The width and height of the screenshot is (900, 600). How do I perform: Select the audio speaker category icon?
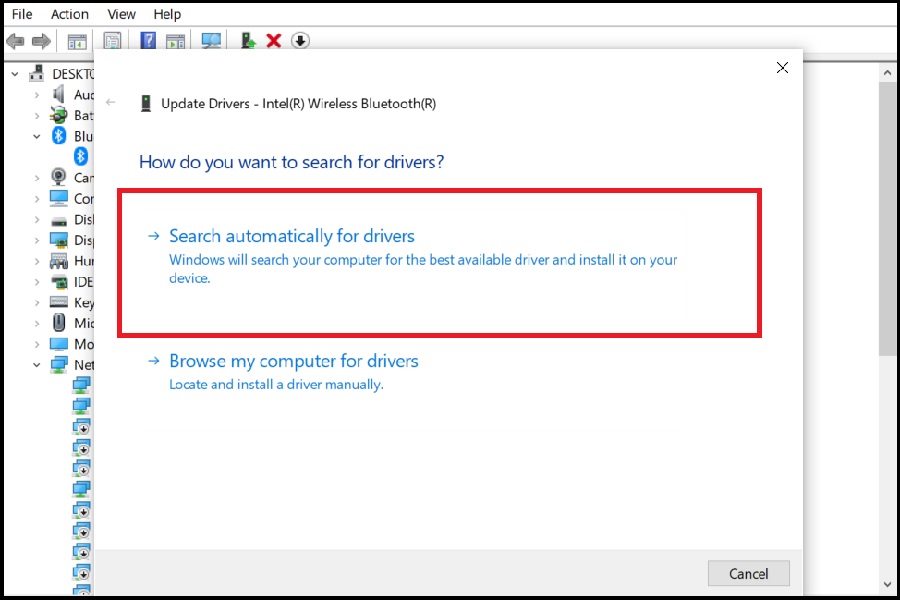59,94
